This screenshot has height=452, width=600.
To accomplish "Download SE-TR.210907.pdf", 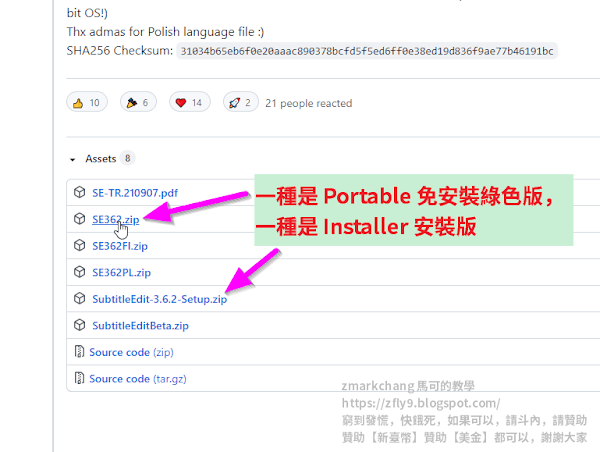I will 135,193.
